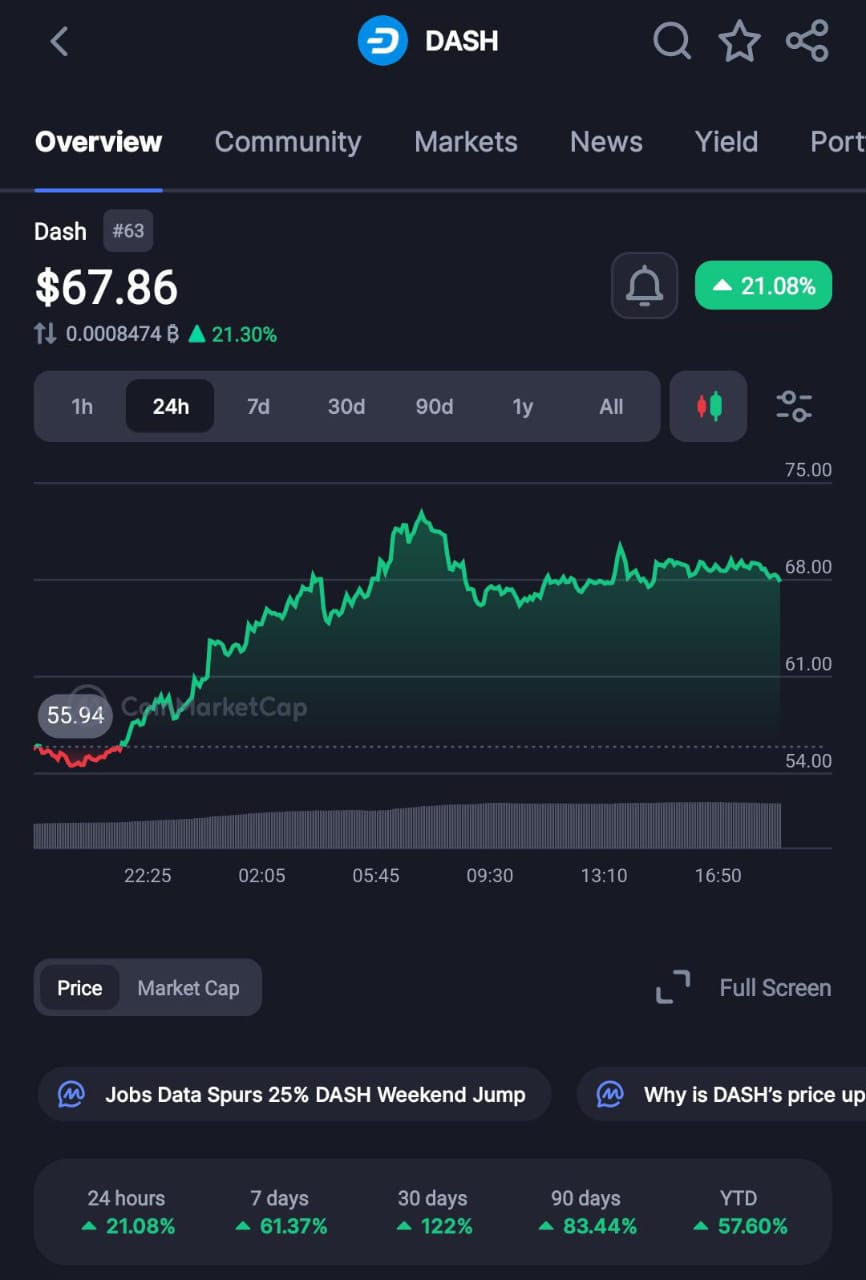Click the DASH title text in header

461,41
